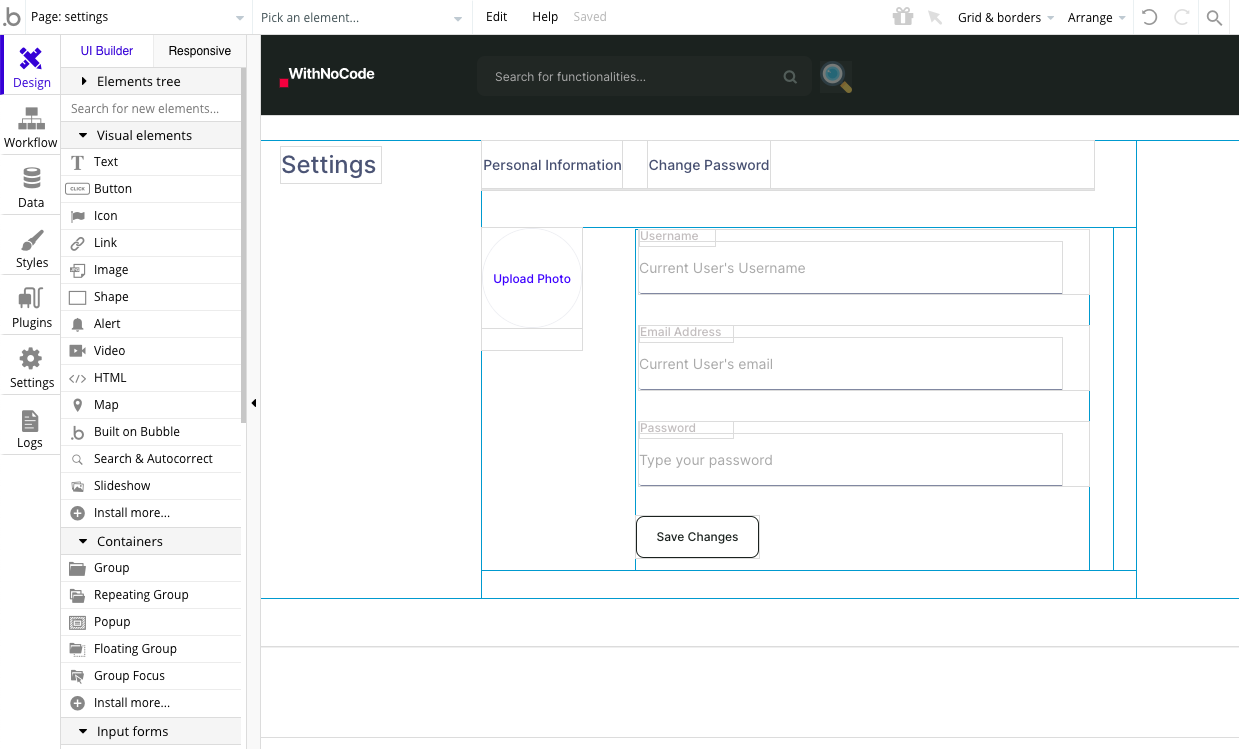Open the Logs panel
The height and width of the screenshot is (749, 1239).
tap(30, 428)
